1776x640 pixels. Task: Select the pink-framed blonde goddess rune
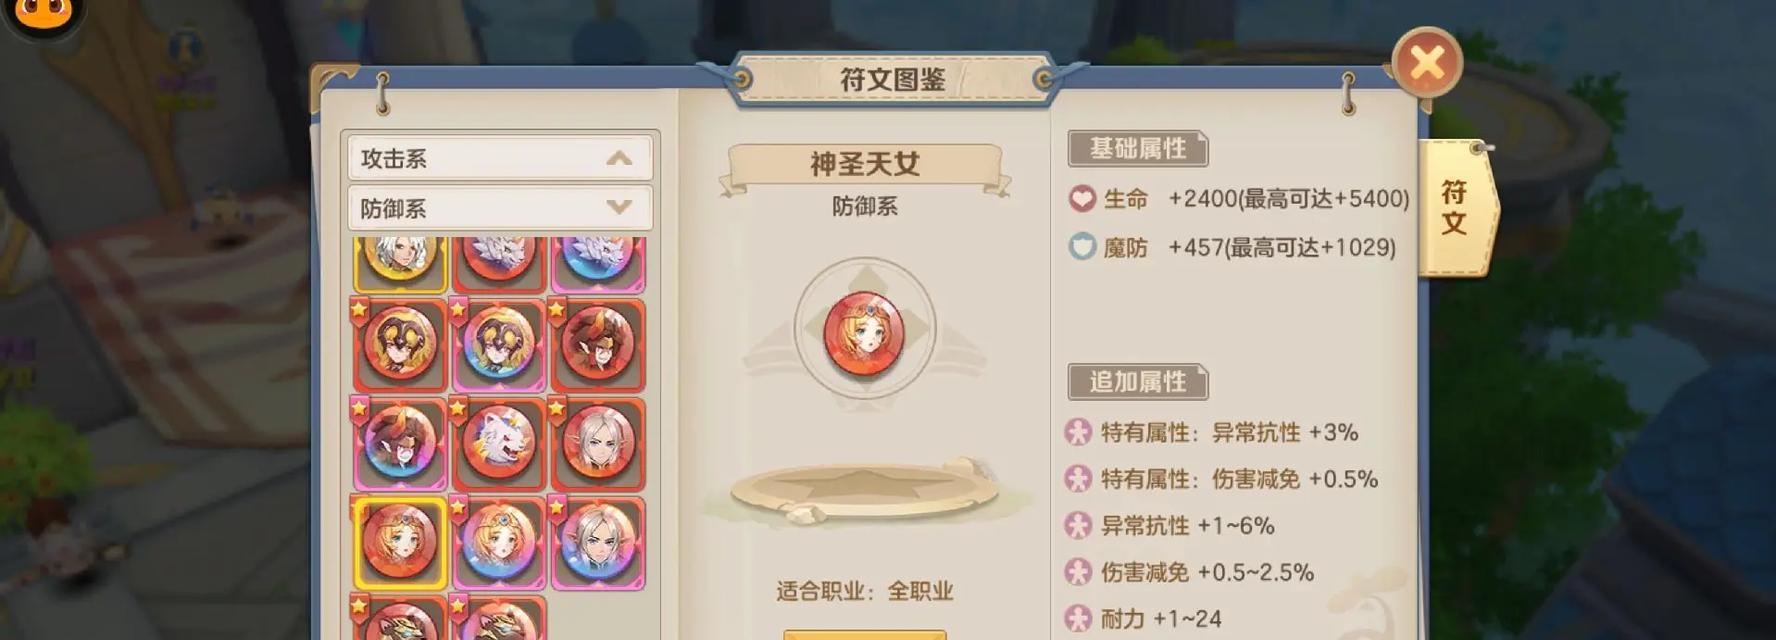[499, 542]
